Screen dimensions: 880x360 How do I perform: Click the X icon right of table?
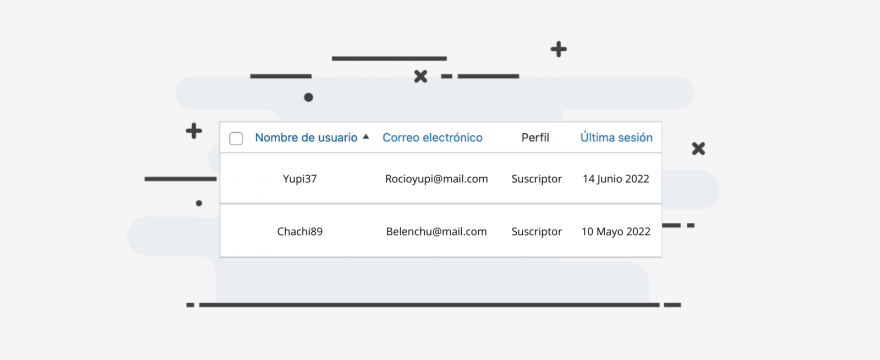coord(698,149)
